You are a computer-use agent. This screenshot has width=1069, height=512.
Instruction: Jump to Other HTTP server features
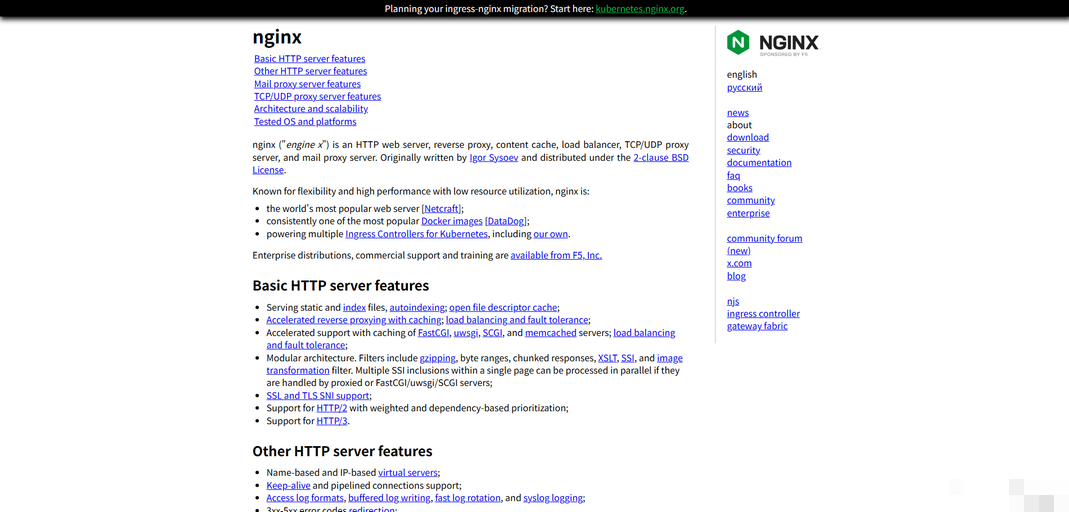pyautogui.click(x=310, y=71)
